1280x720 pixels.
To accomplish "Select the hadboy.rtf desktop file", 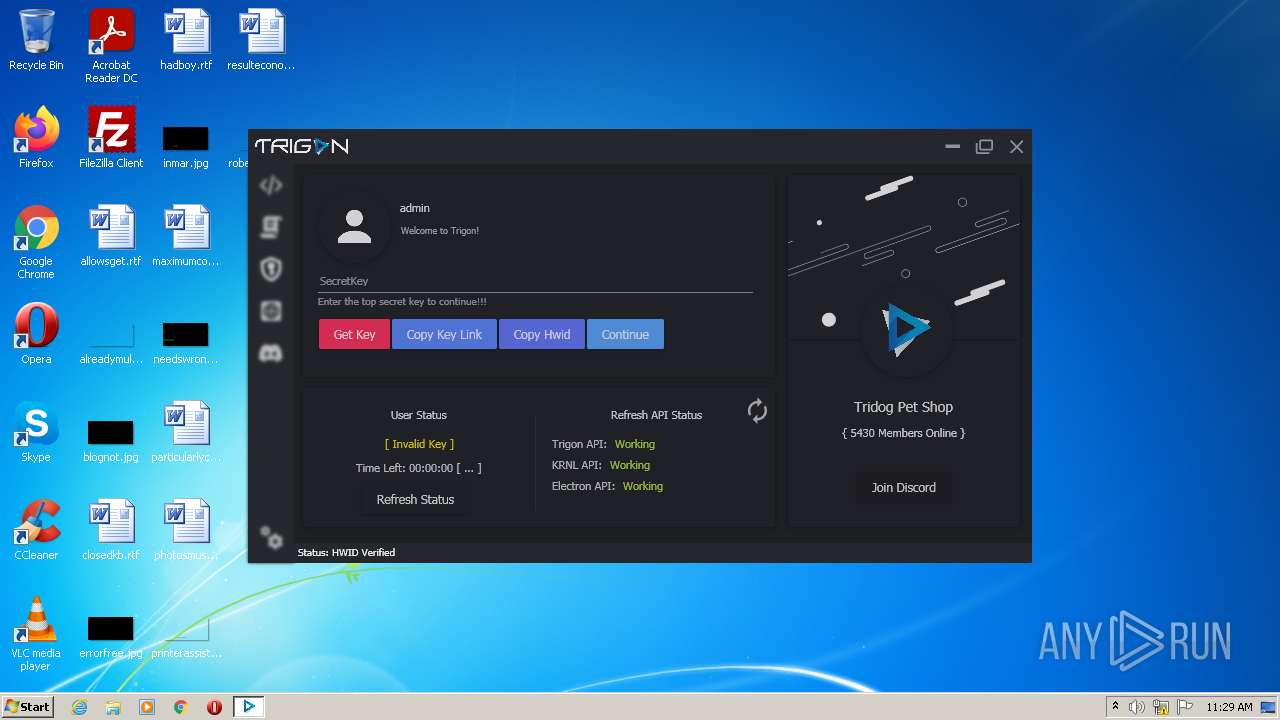I will (186, 40).
